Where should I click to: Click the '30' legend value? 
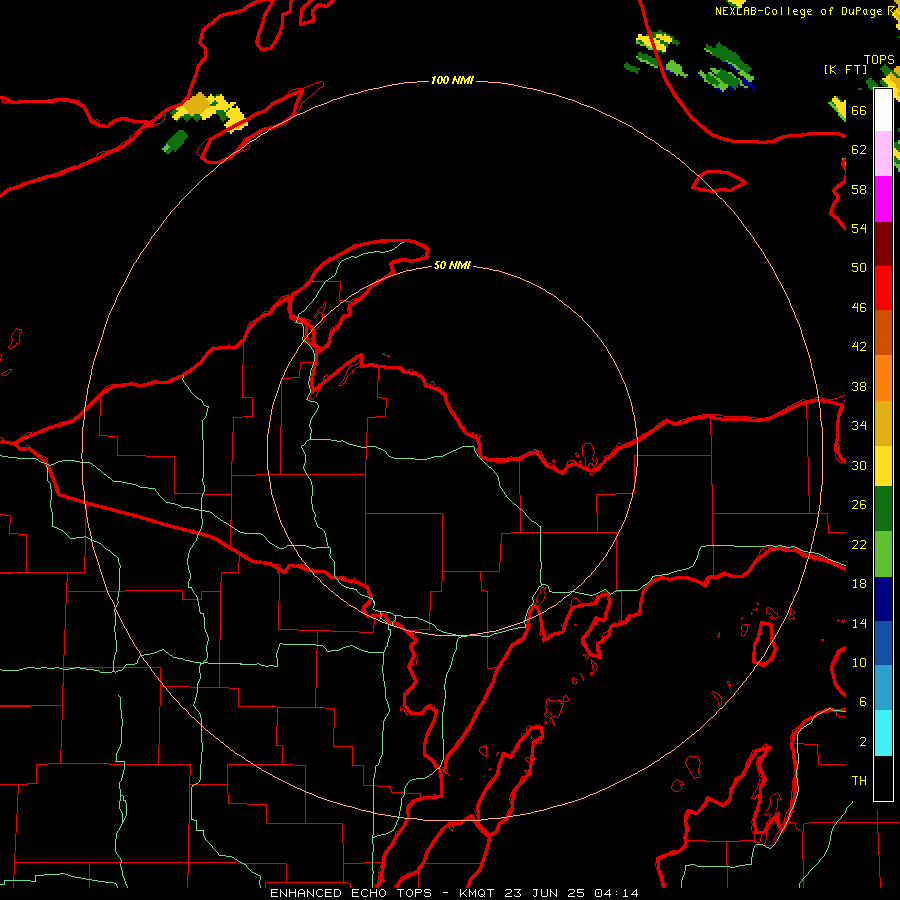(859, 465)
